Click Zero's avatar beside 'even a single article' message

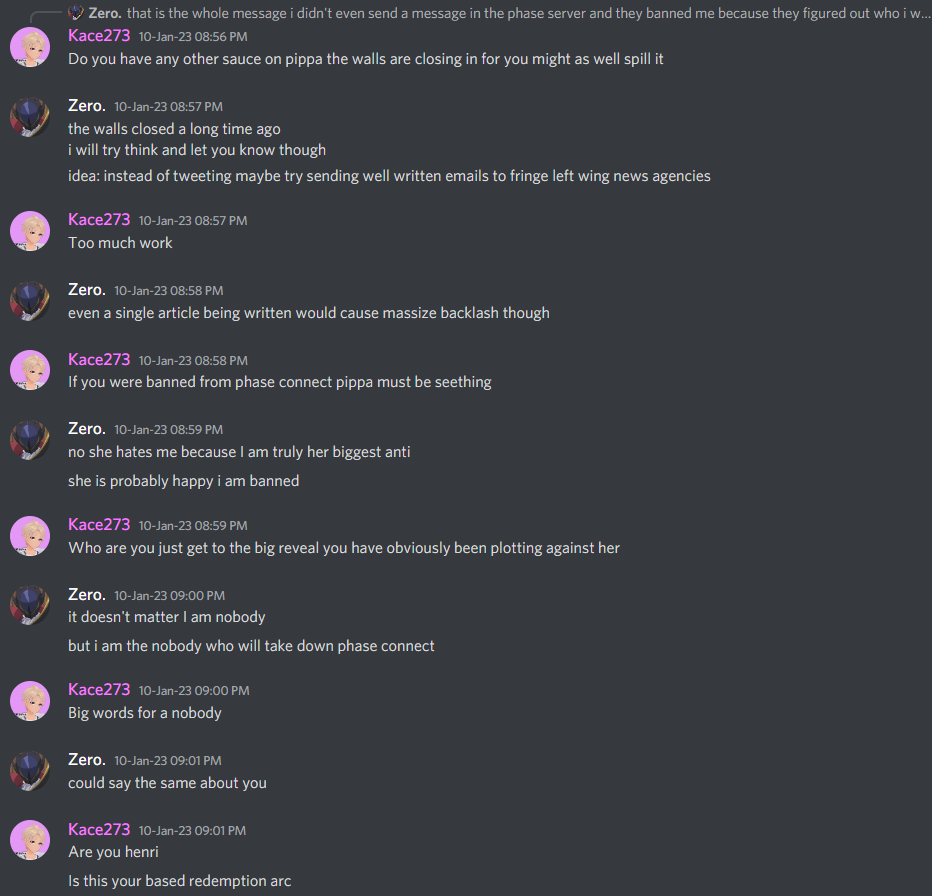(x=30, y=301)
